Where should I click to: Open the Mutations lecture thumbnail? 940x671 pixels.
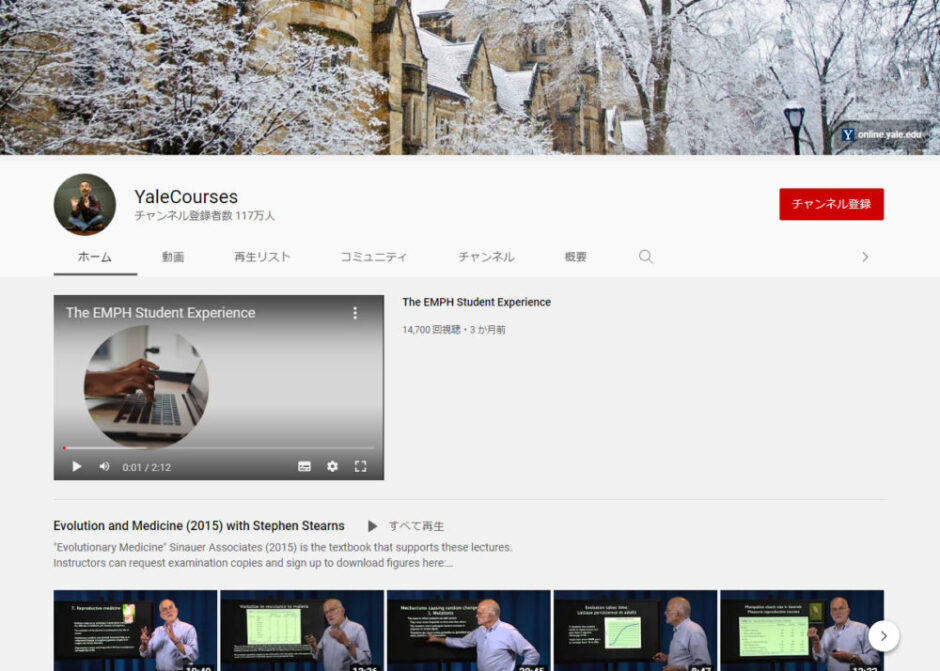(x=469, y=630)
